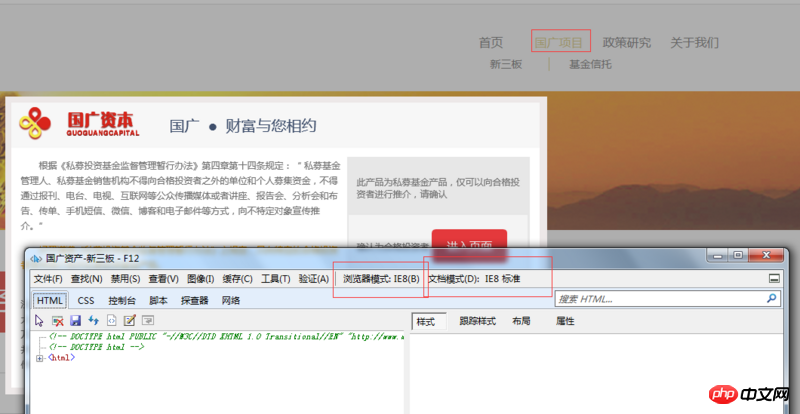The image size is (800, 414).
Task: Open the 查找(N) menu
Action: pyautogui.click(x=86, y=279)
